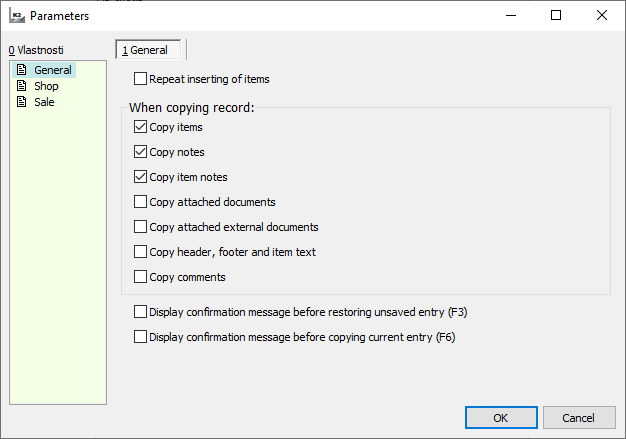Uncheck the Copy items checkbox
This screenshot has height=439, width=626.
pyautogui.click(x=140, y=127)
